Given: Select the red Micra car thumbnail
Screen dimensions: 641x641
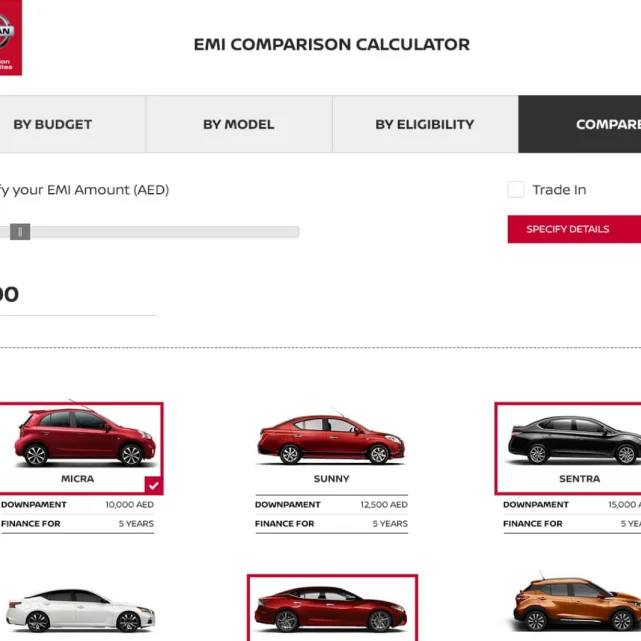Looking at the screenshot, I should pyautogui.click(x=85, y=437).
